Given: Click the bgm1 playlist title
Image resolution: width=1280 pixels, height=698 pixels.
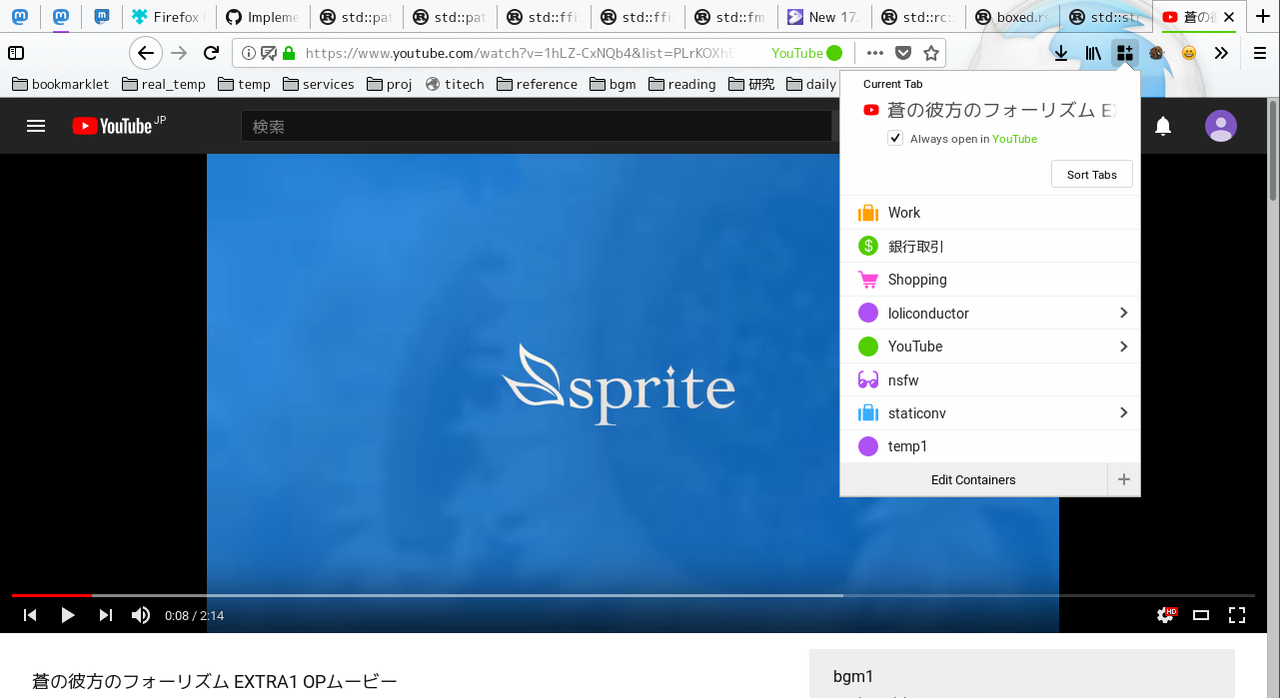Looking at the screenshot, I should click(853, 676).
